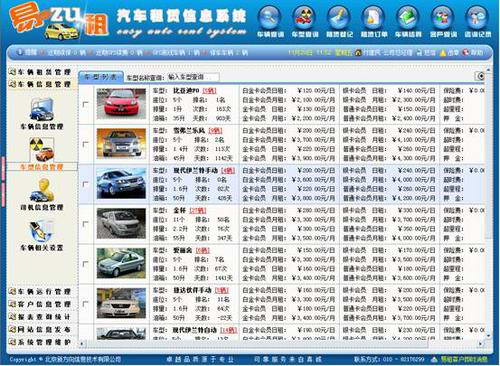
Task: Open 车辆相关设置 sidebar pen icon
Action: [x=41, y=231]
